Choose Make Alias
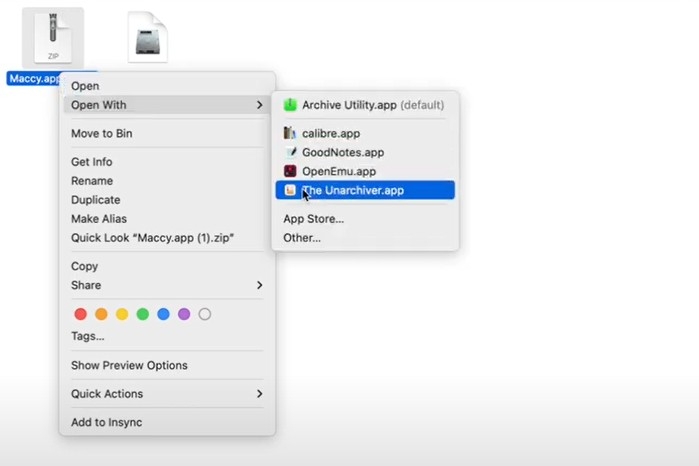The height and width of the screenshot is (466, 699). pyautogui.click(x=167, y=219)
